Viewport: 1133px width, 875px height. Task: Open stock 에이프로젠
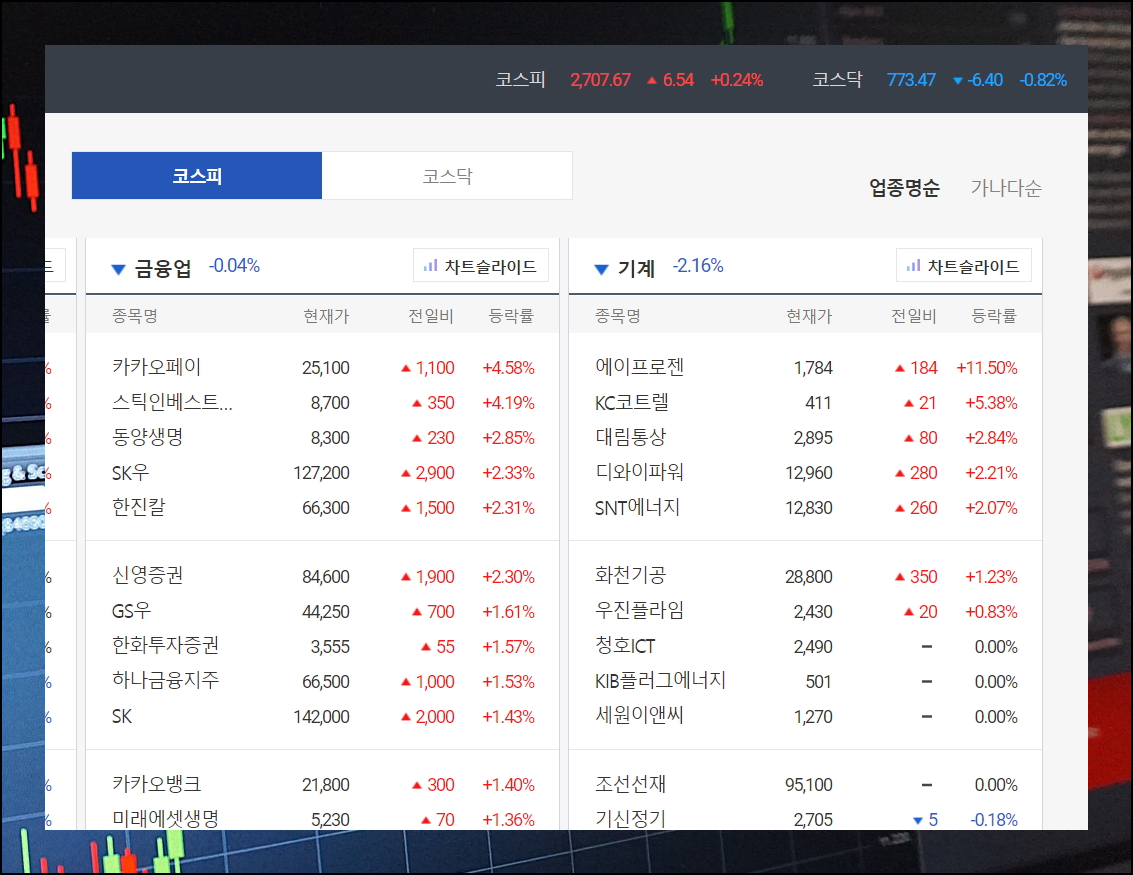(639, 367)
